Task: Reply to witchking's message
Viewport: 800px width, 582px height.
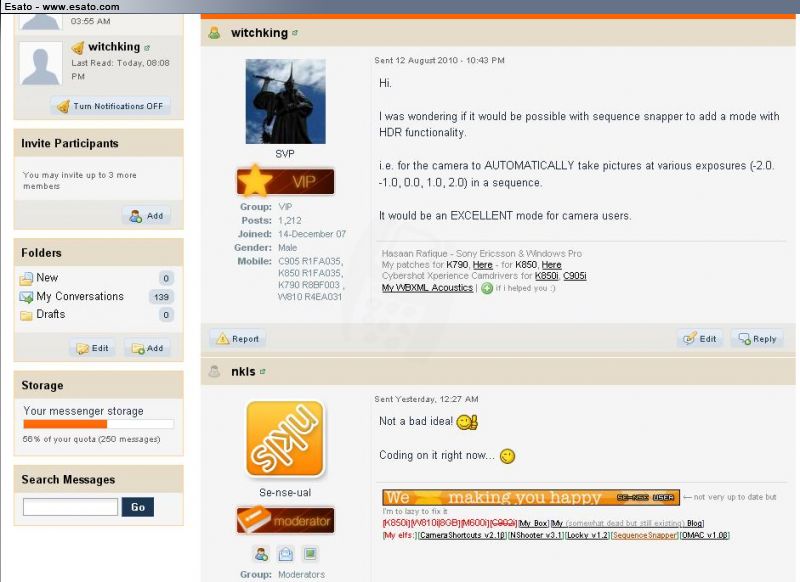Action: pyautogui.click(x=757, y=339)
